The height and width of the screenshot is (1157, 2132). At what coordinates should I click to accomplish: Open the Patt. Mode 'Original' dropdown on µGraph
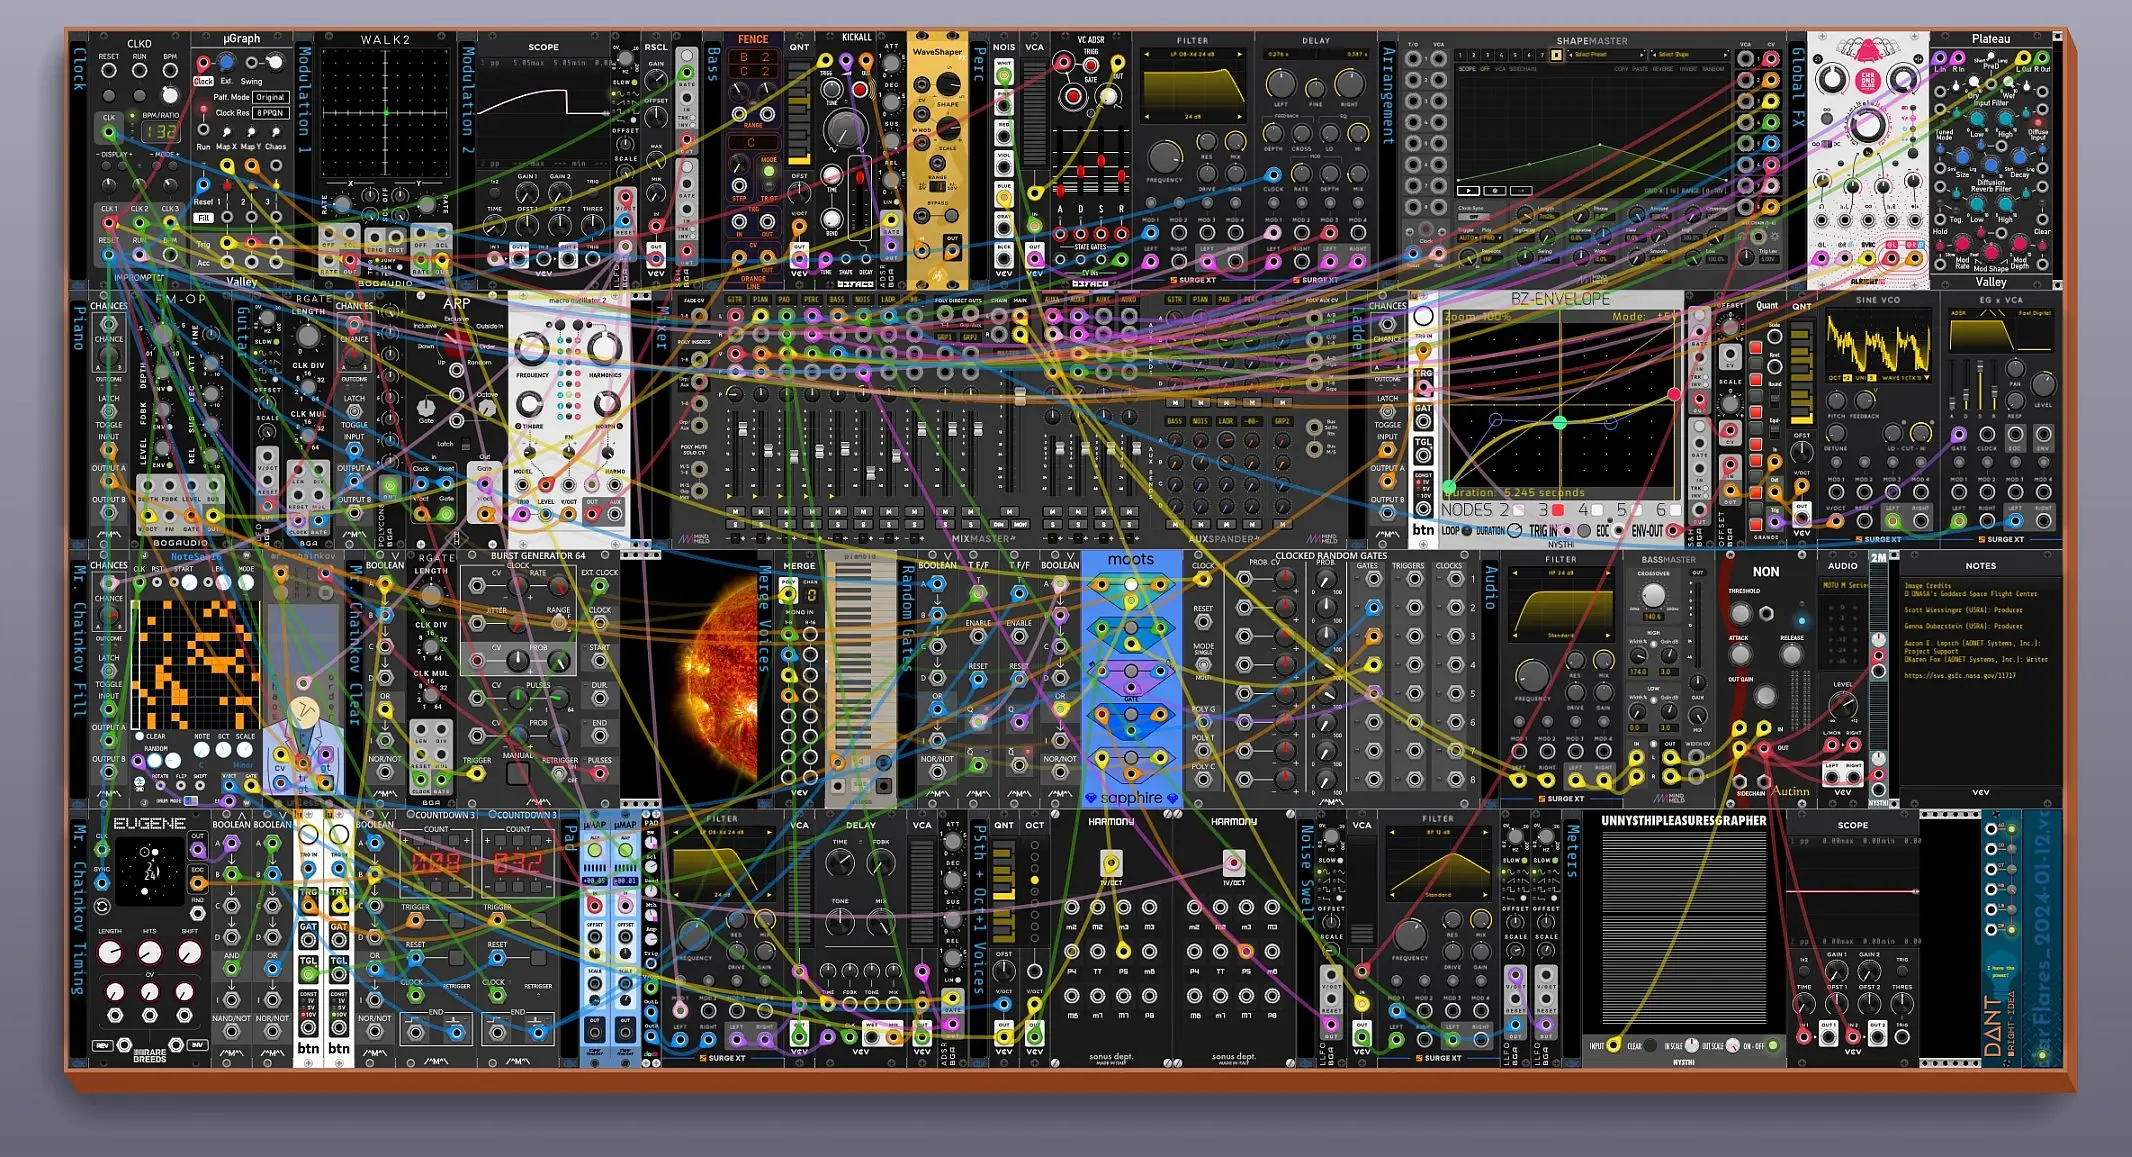point(270,97)
